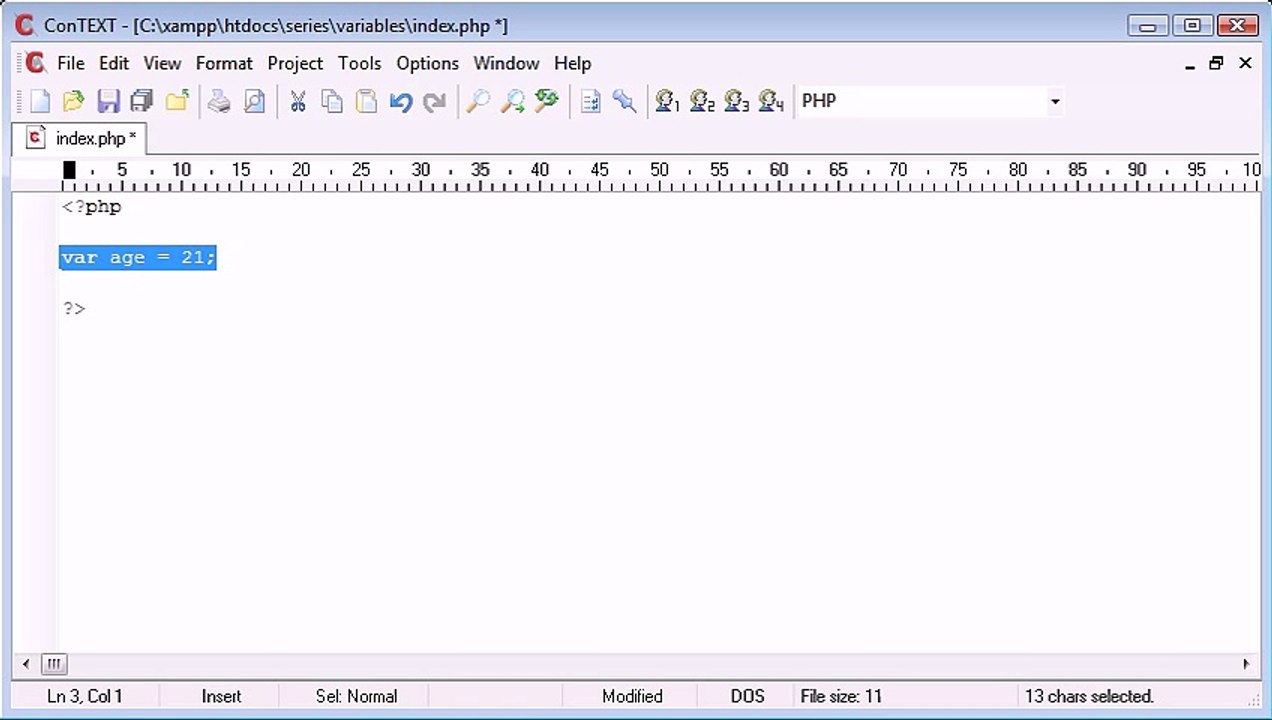The width and height of the screenshot is (1272, 720).
Task: Click the 'Insert' status bar indicator
Action: pos(221,696)
